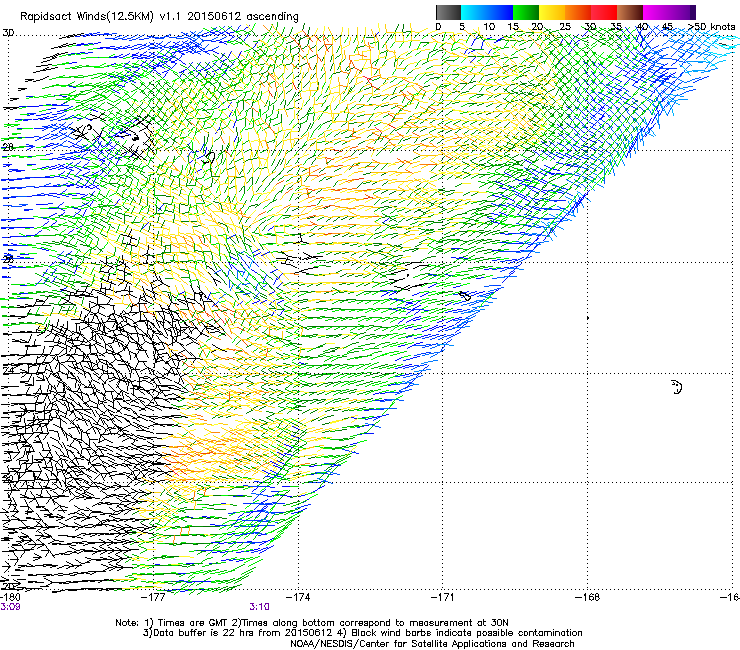
Task: Click the brown 35-40 knots color segment
Action: click(630, 12)
